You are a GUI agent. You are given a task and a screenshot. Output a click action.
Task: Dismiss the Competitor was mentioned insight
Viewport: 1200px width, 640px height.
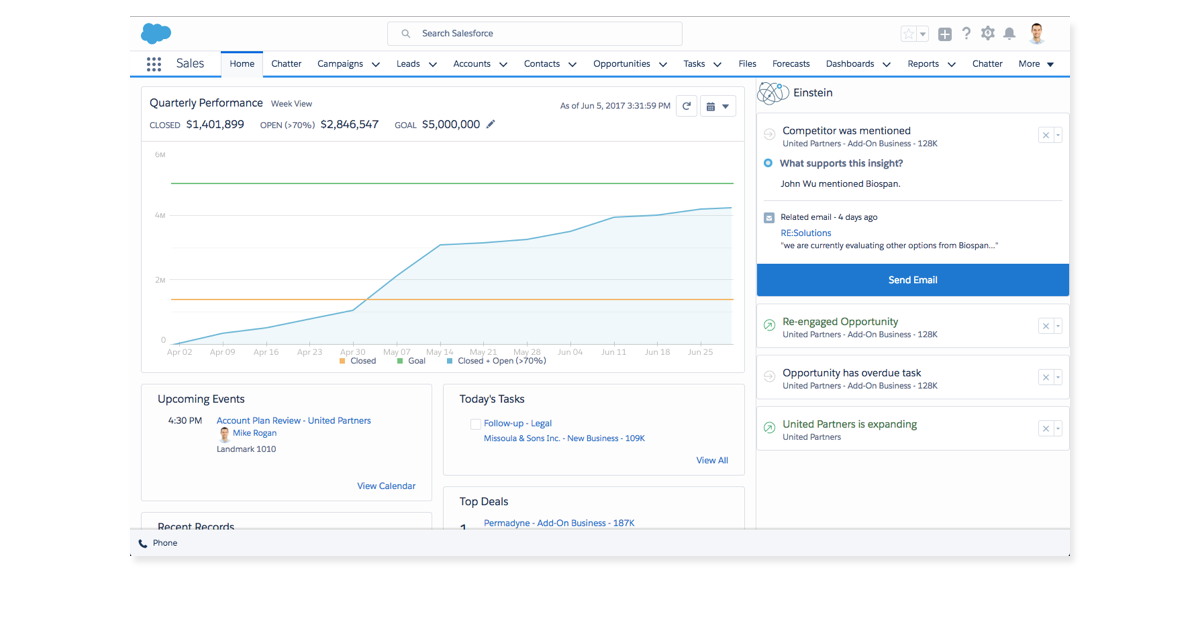click(1045, 135)
